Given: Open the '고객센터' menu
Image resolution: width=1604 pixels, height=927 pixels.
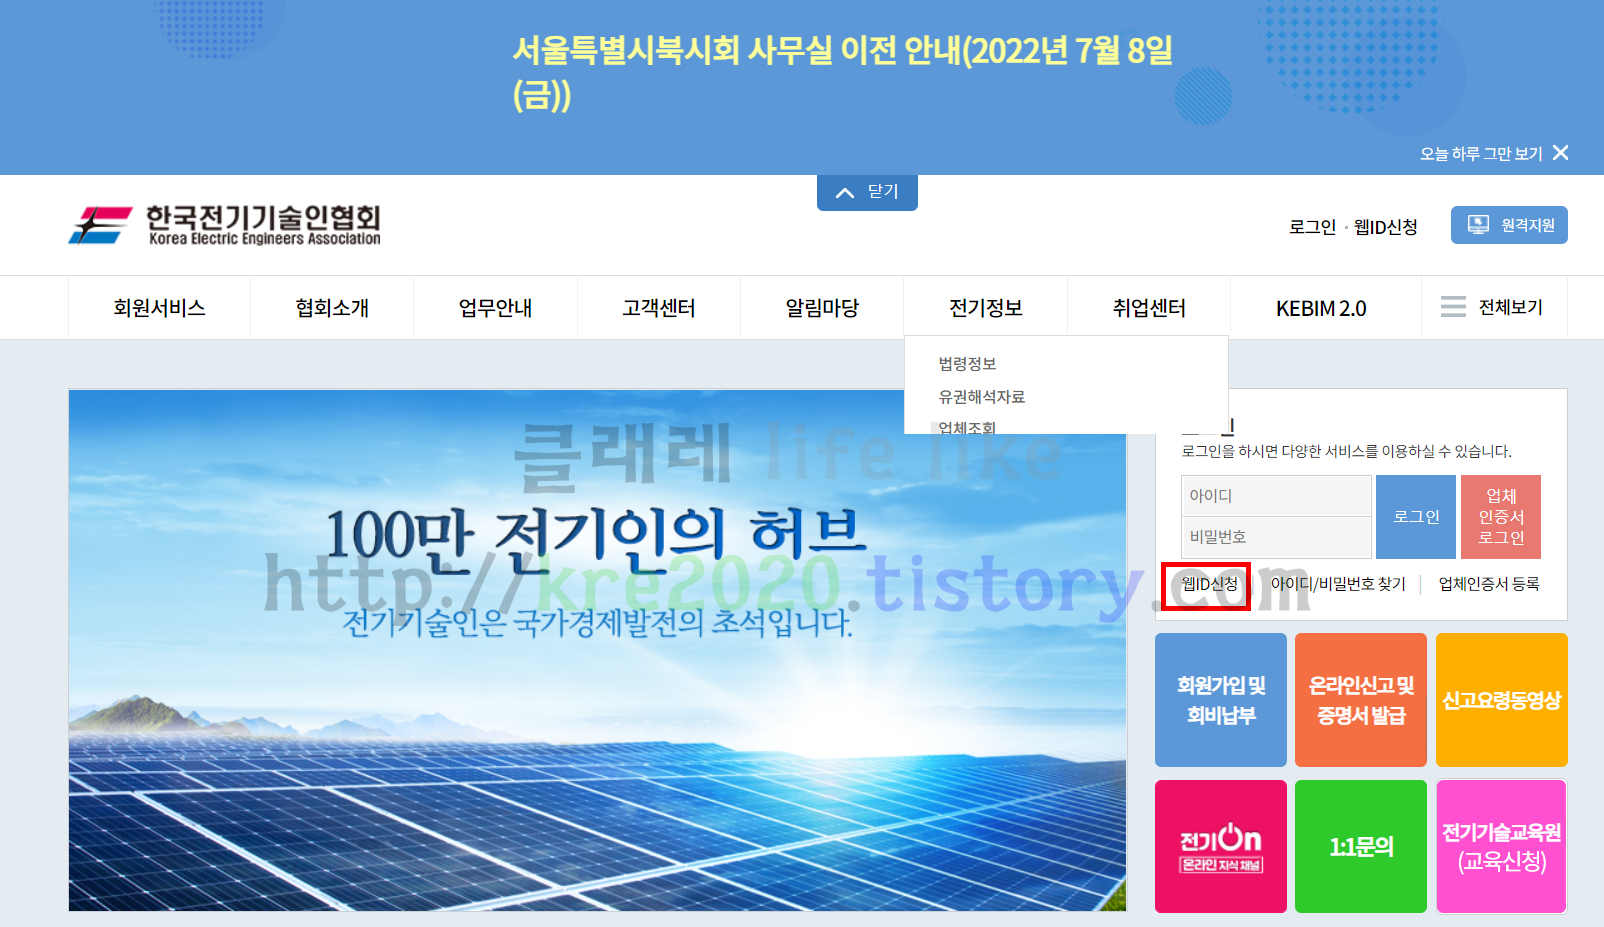Looking at the screenshot, I should click(658, 308).
